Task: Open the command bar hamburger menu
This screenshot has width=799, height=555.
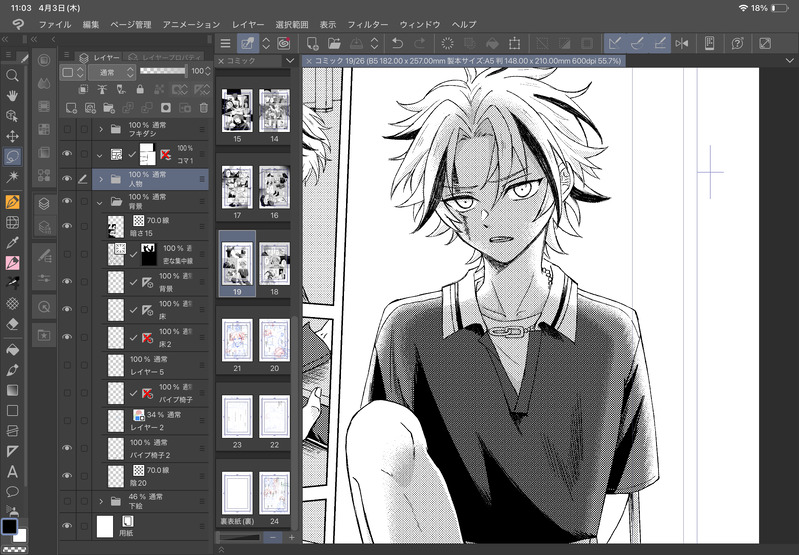Action: (x=225, y=43)
